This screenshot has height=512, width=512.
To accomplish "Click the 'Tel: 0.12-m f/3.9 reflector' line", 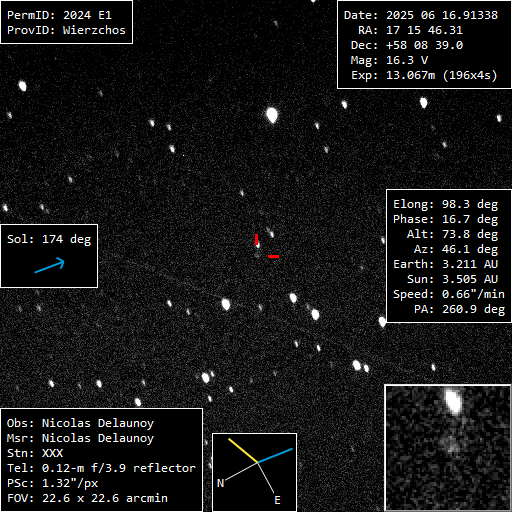I will [x=101, y=468].
